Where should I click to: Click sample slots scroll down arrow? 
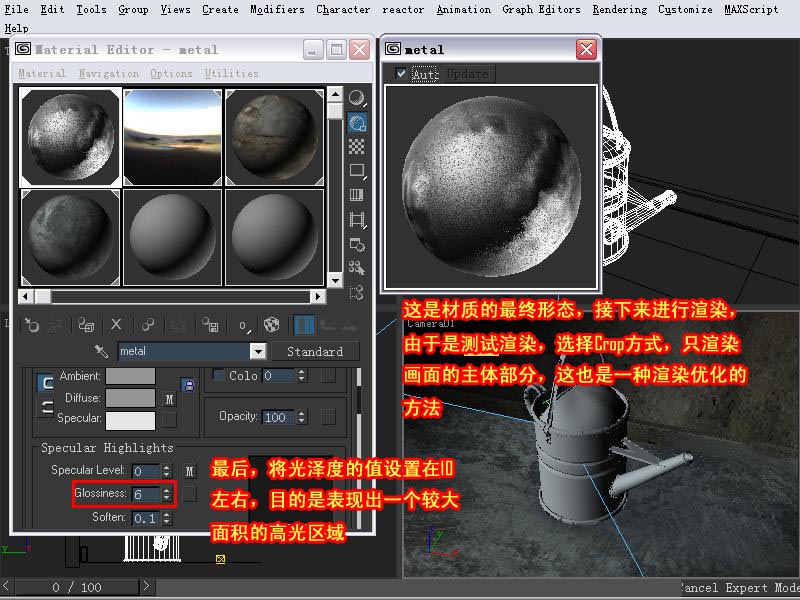[x=335, y=280]
